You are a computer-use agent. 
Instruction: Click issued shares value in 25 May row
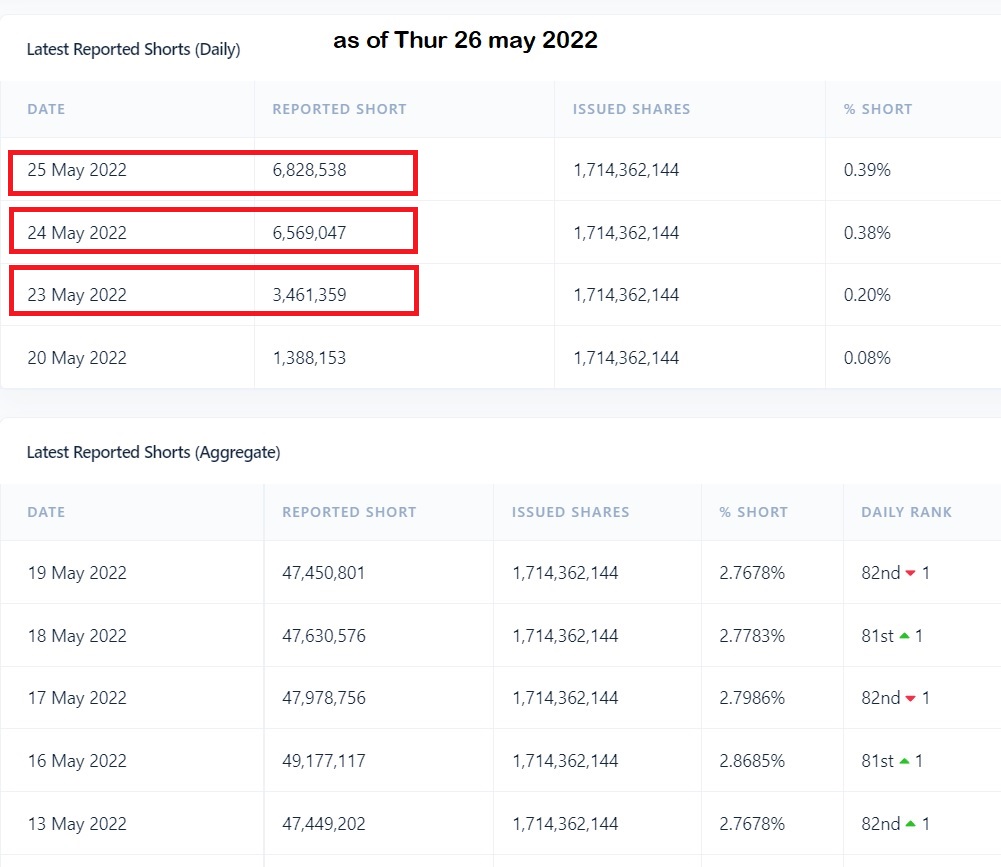pos(626,170)
